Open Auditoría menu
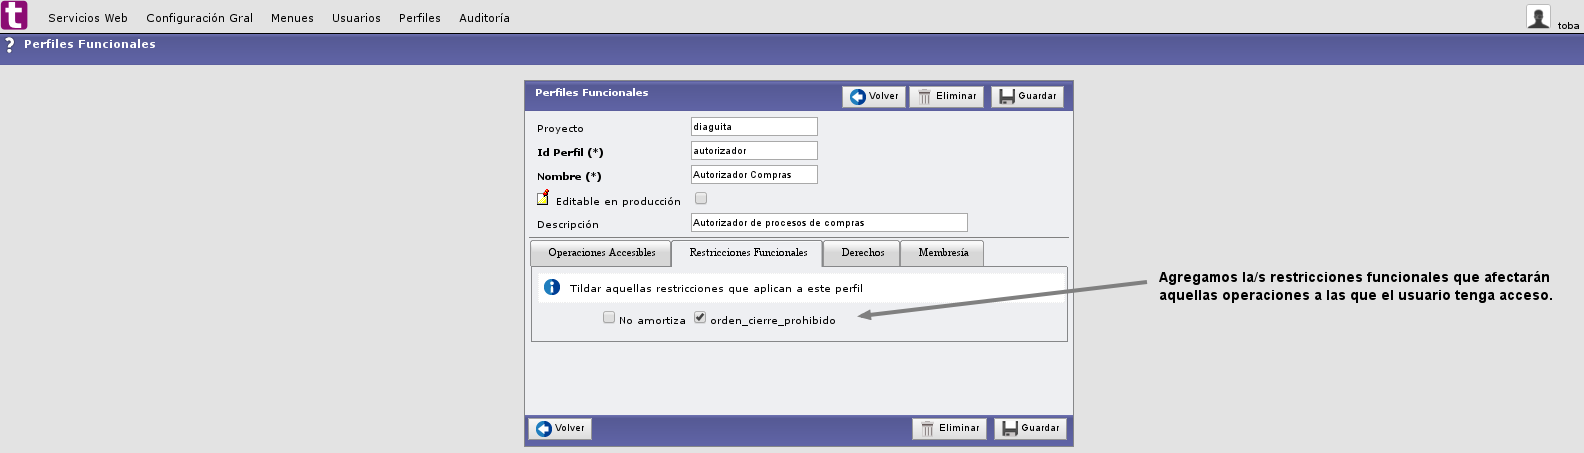The width and height of the screenshot is (1584, 453). point(484,18)
